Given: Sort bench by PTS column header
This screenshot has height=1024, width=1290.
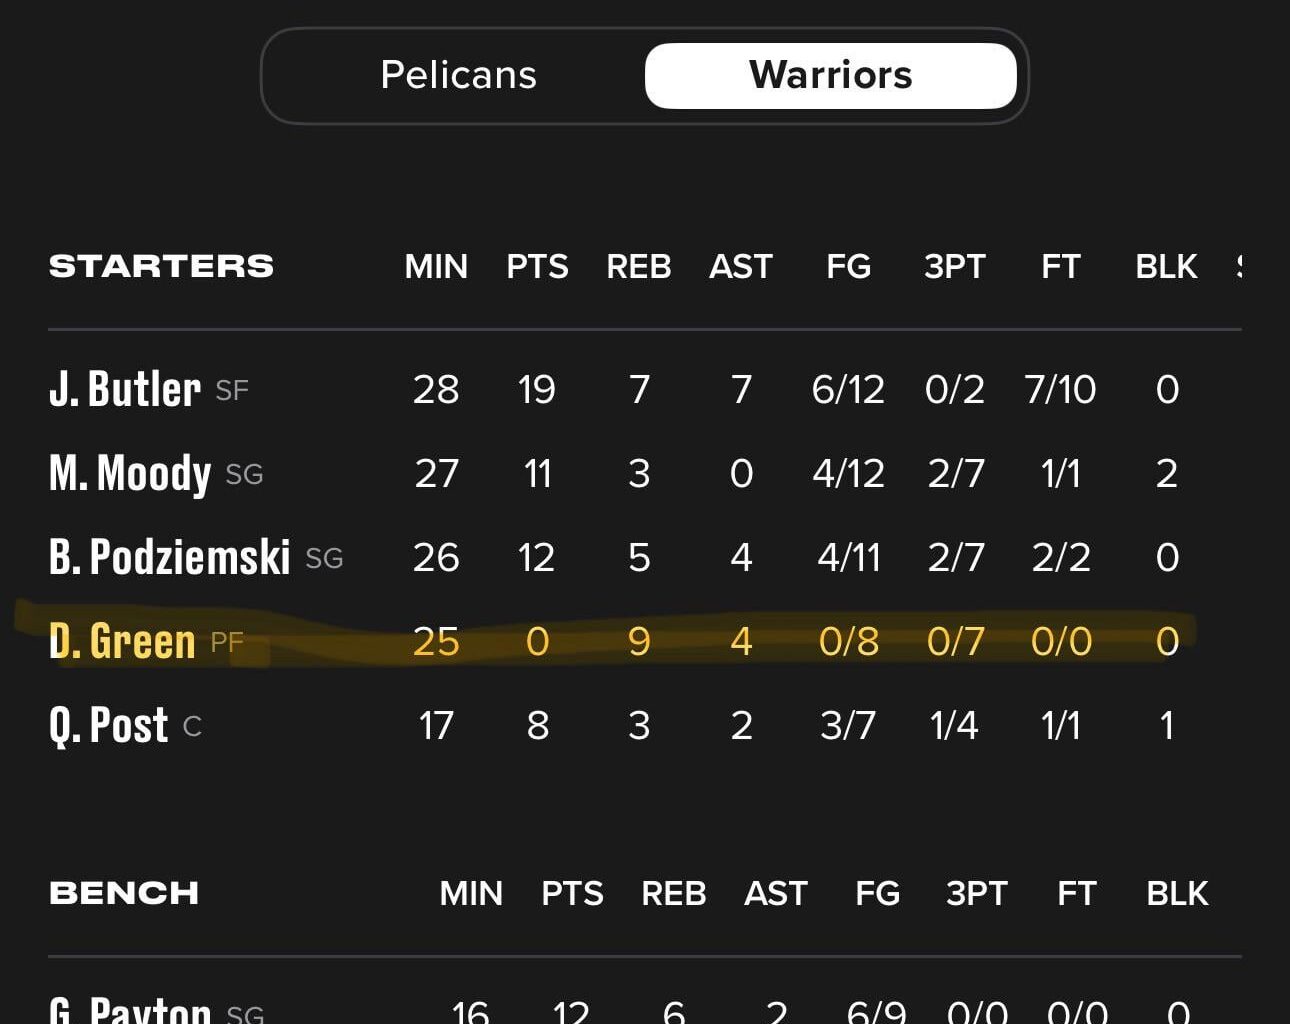Looking at the screenshot, I should (x=572, y=893).
